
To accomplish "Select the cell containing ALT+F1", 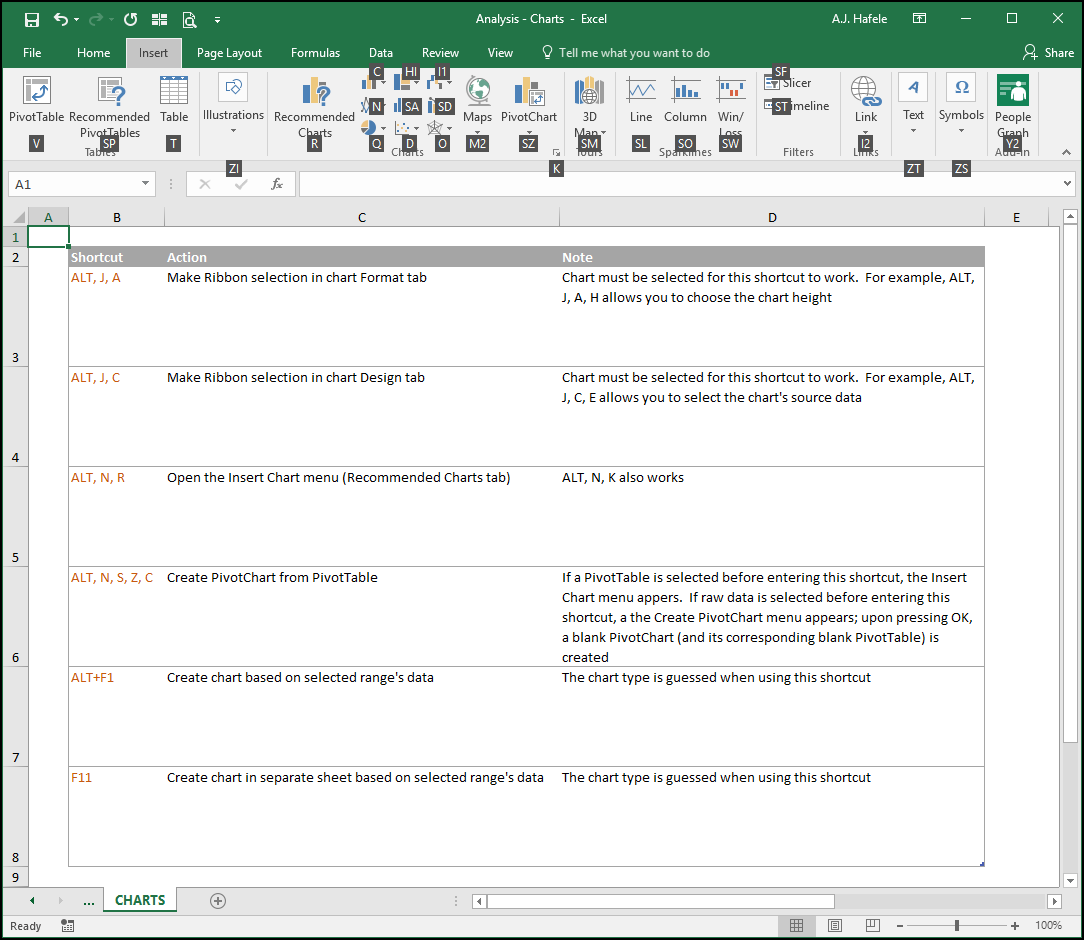I will click(x=117, y=717).
